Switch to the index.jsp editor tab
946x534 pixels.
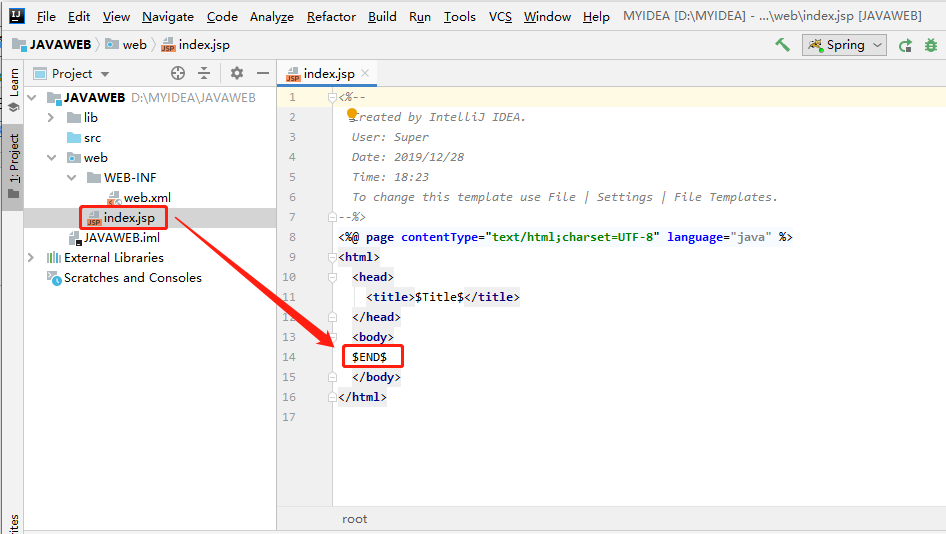click(328, 74)
